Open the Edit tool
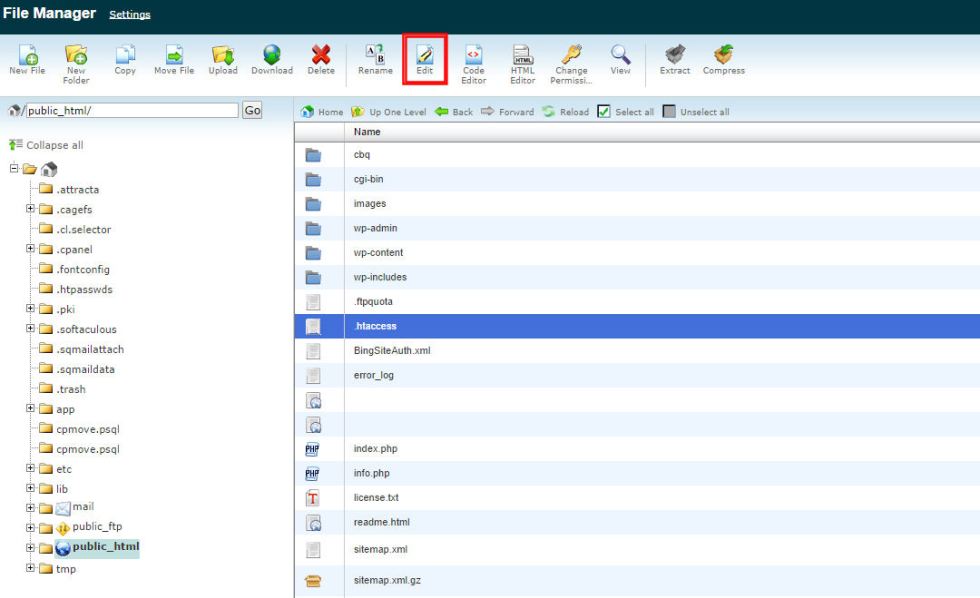 [425, 60]
